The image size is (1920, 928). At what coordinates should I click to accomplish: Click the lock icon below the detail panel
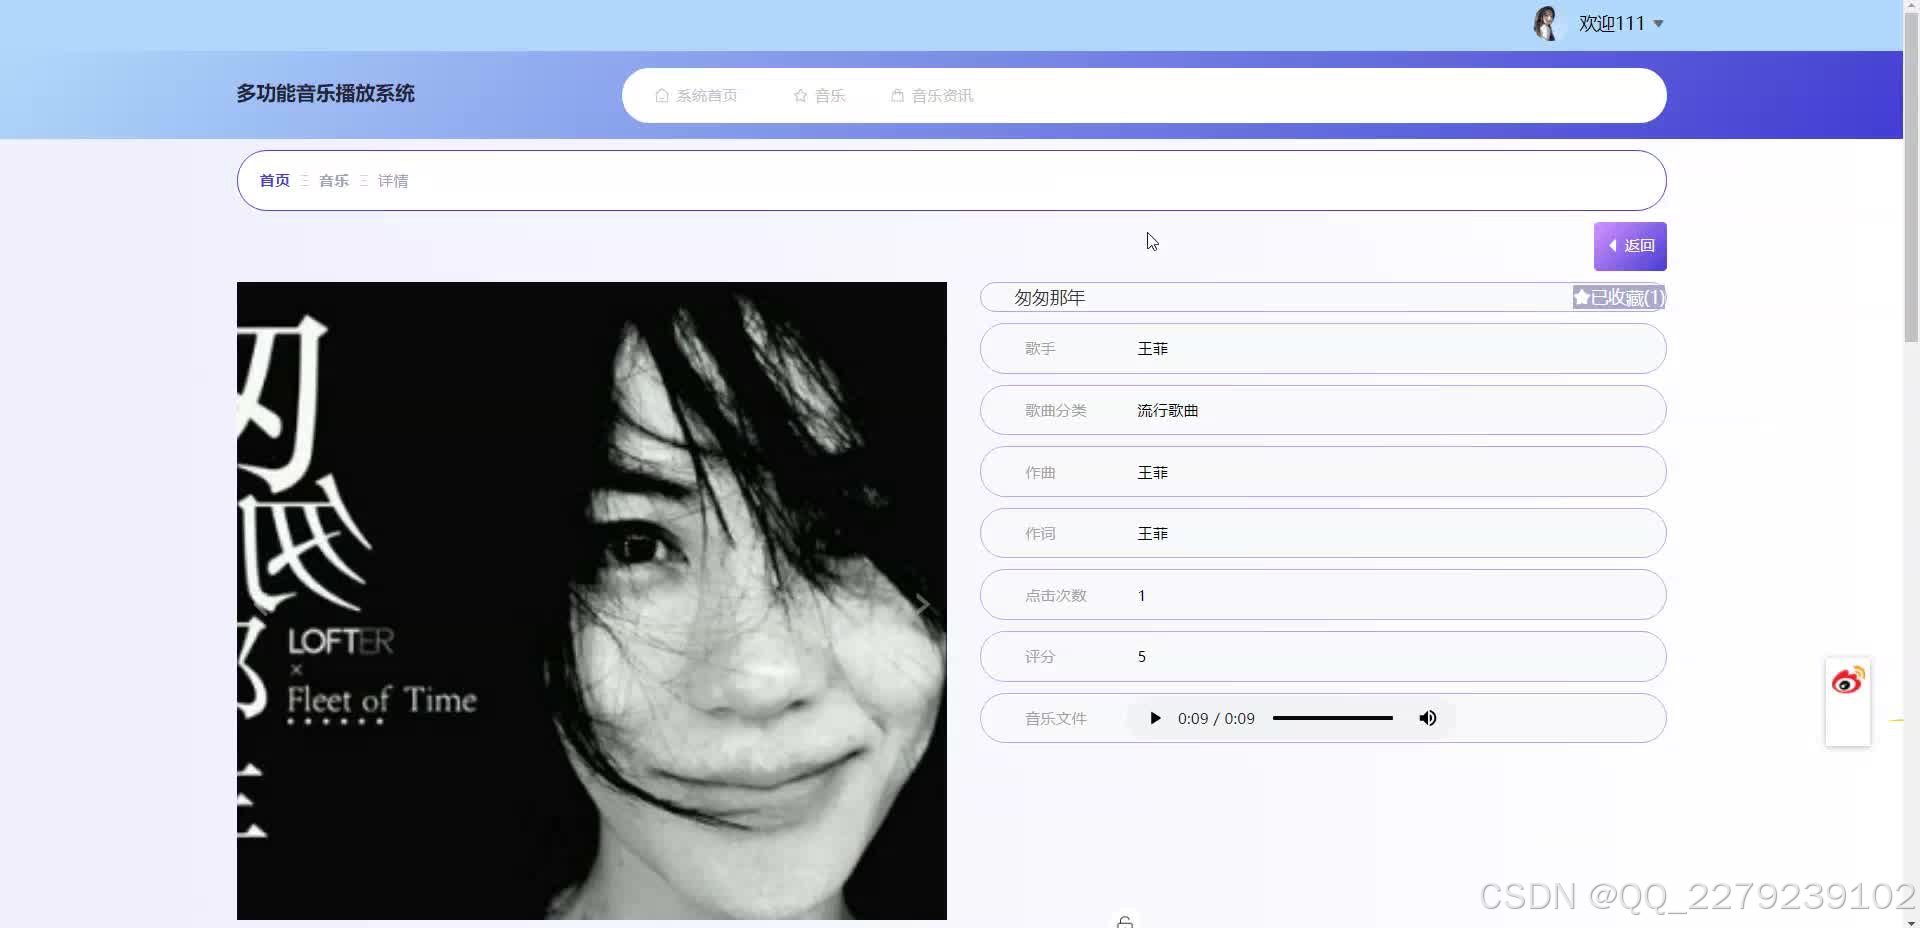click(x=1125, y=921)
